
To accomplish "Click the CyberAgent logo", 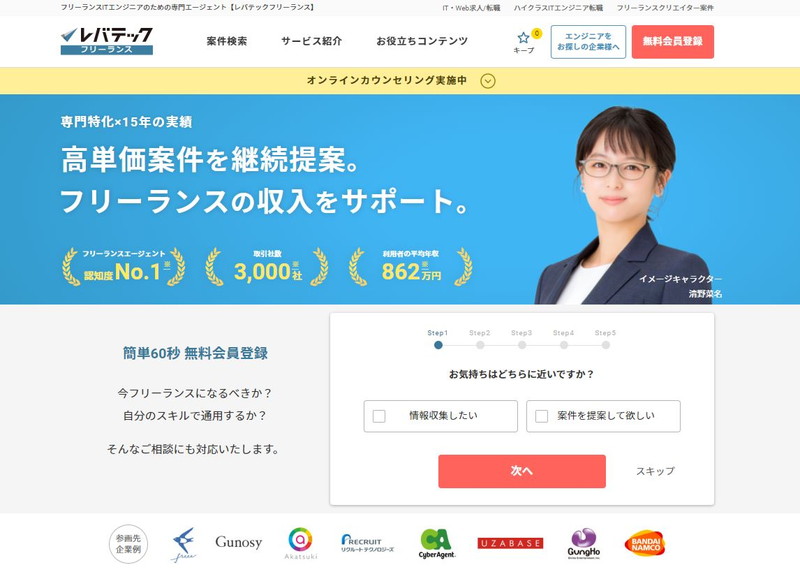I will [x=437, y=544].
